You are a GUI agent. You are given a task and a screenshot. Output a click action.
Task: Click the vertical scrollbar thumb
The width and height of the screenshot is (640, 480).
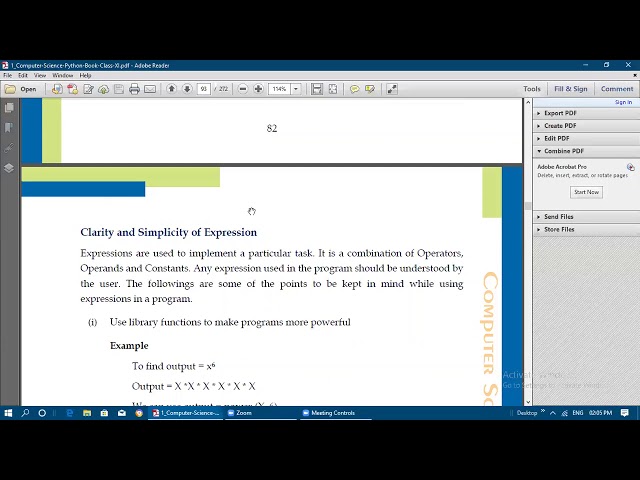coord(528,206)
